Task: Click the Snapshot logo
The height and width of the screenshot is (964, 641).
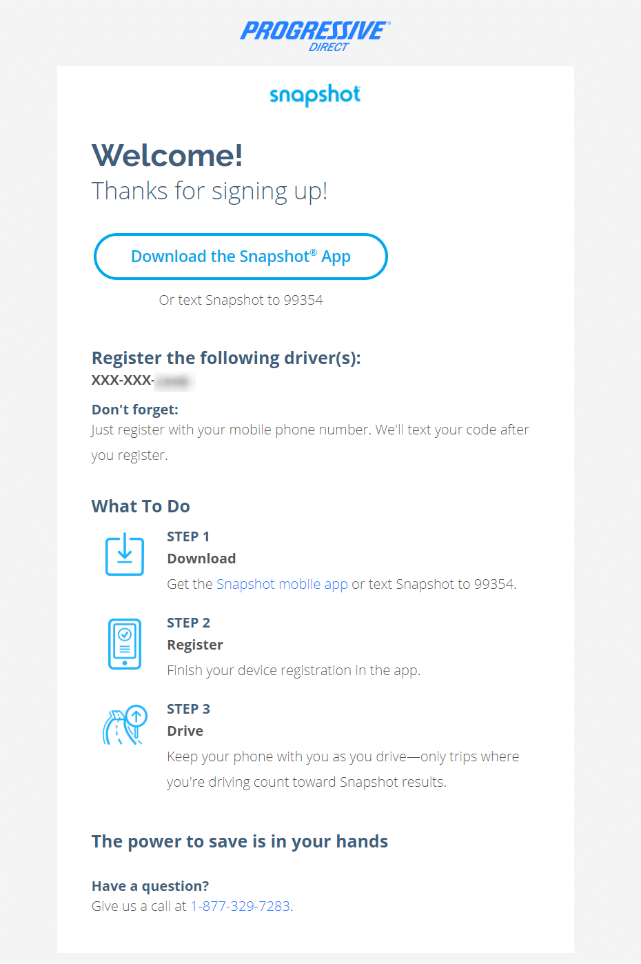Action: pyautogui.click(x=315, y=96)
